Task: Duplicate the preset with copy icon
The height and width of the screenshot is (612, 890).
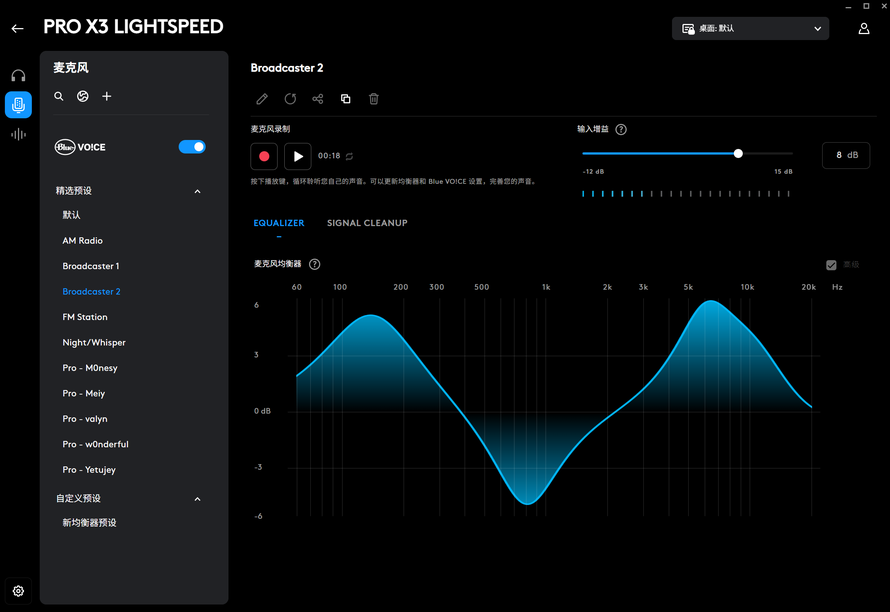Action: tap(346, 99)
